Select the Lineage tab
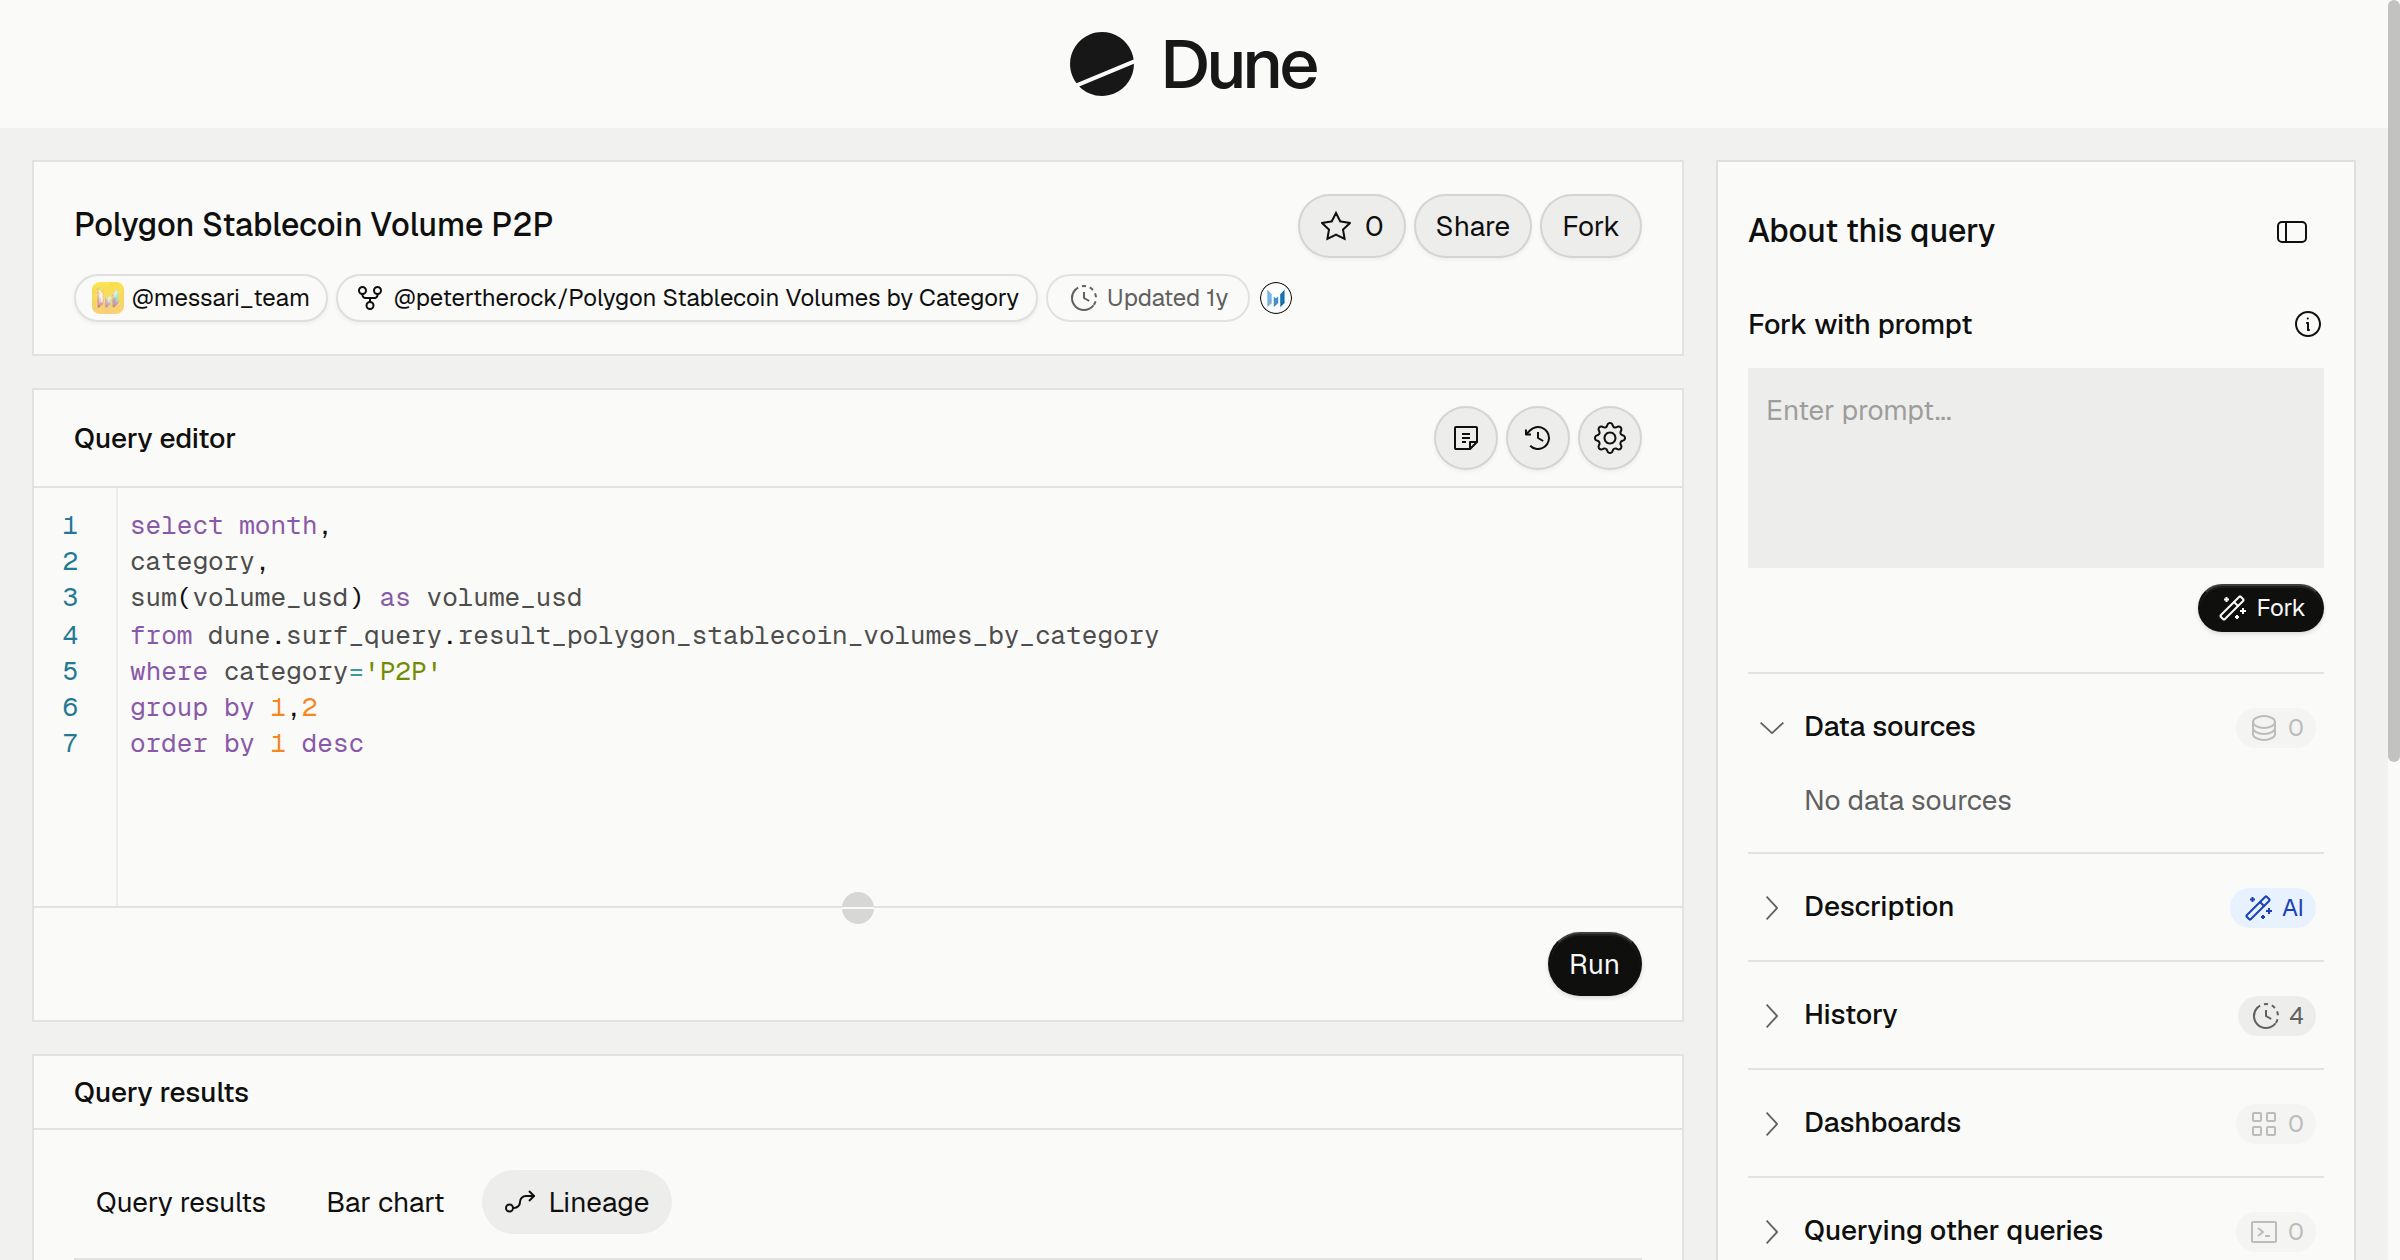 (x=577, y=1202)
